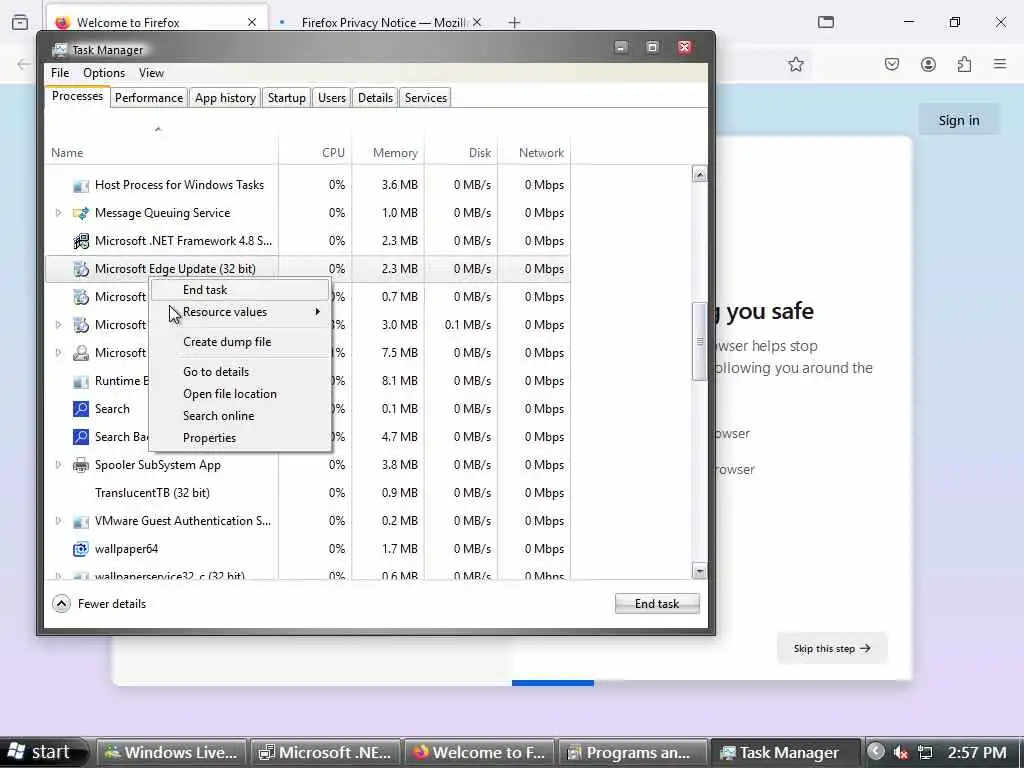The image size is (1024, 768).
Task: Collapse view with Fewer details
Action: coord(99,604)
